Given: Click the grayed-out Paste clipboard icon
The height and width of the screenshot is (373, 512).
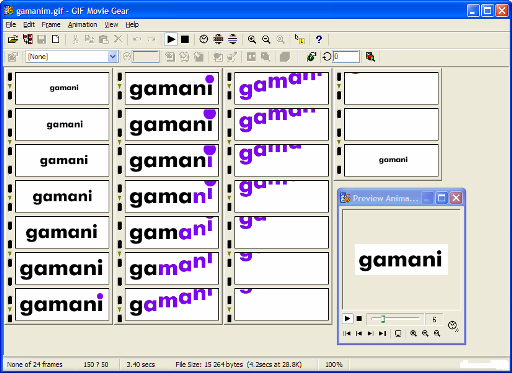Looking at the screenshot, I should pos(104,39).
